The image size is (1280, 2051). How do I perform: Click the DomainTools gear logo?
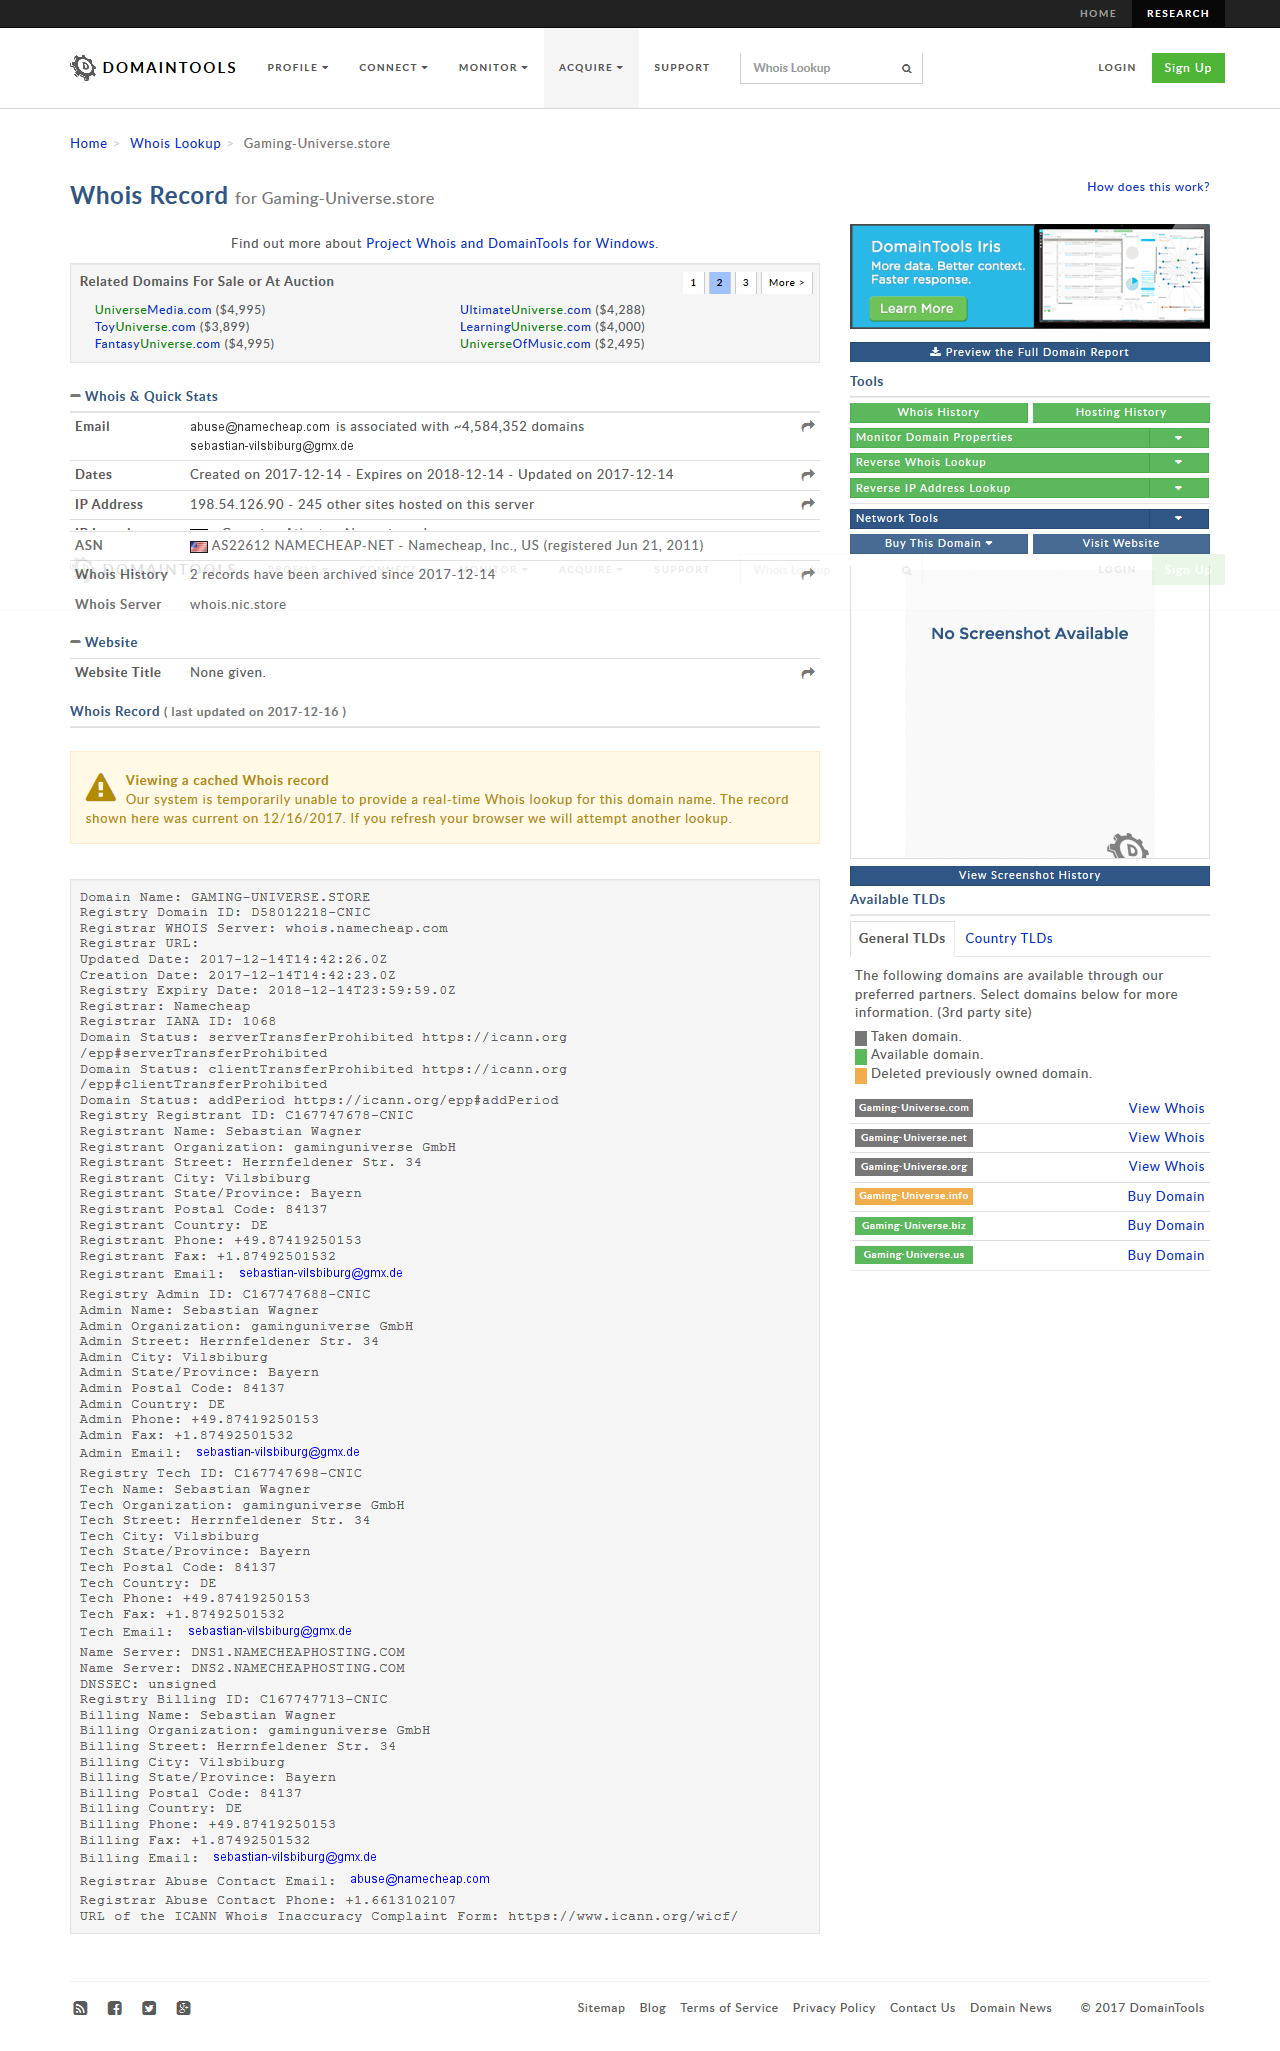click(x=83, y=67)
